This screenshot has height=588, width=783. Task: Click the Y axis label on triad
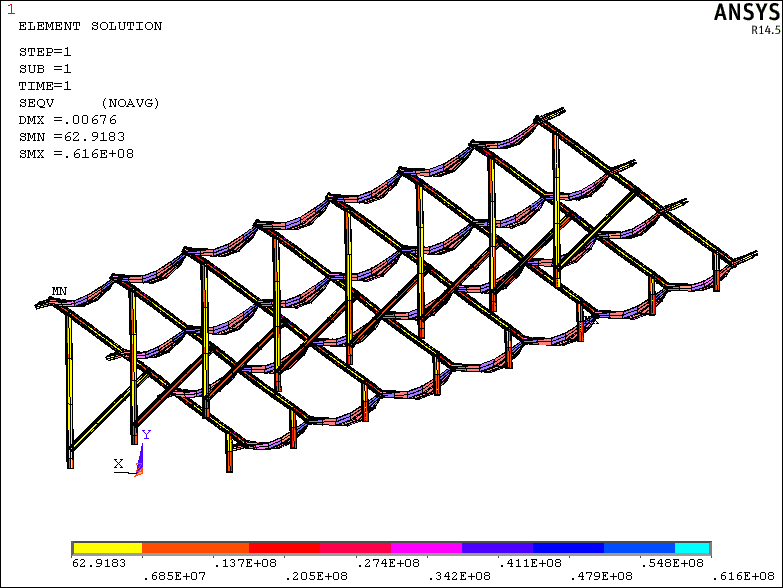146,435
